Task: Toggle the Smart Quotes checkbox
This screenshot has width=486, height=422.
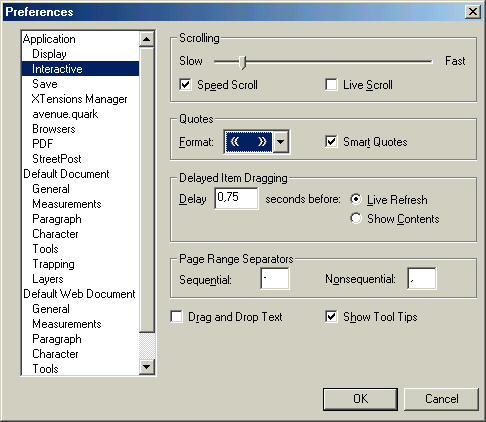Action: click(331, 142)
